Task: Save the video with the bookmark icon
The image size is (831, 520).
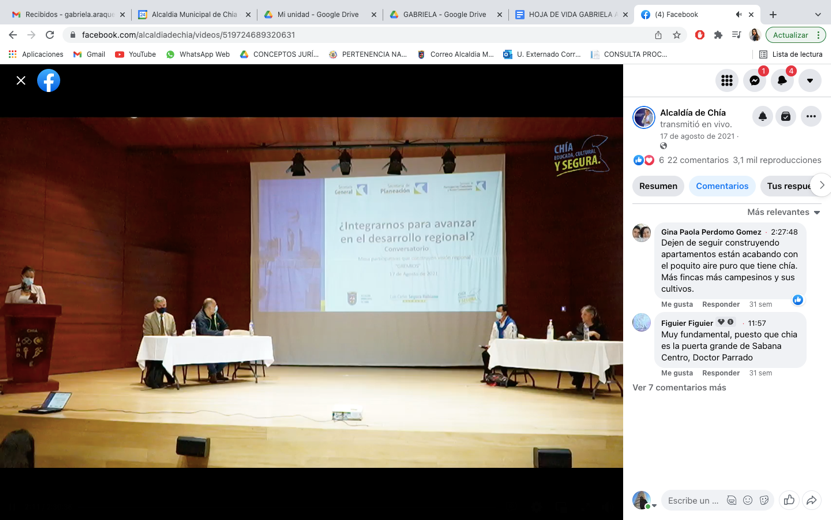Action: pos(785,116)
